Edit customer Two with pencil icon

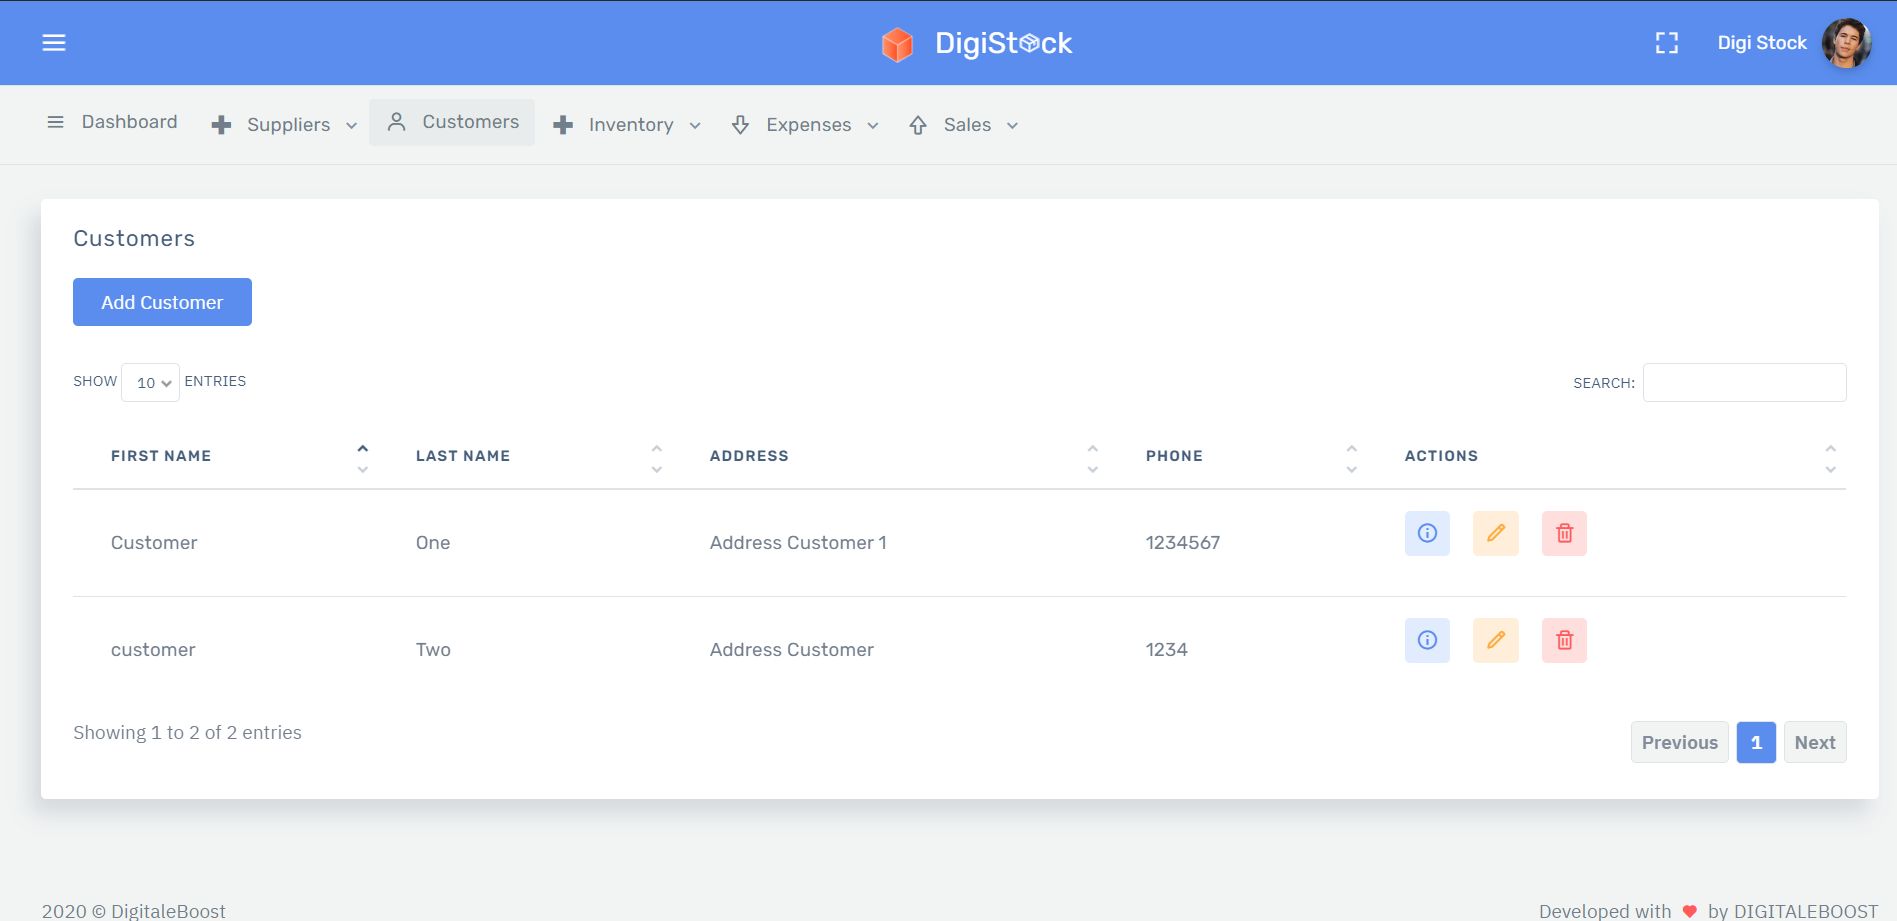[1496, 640]
